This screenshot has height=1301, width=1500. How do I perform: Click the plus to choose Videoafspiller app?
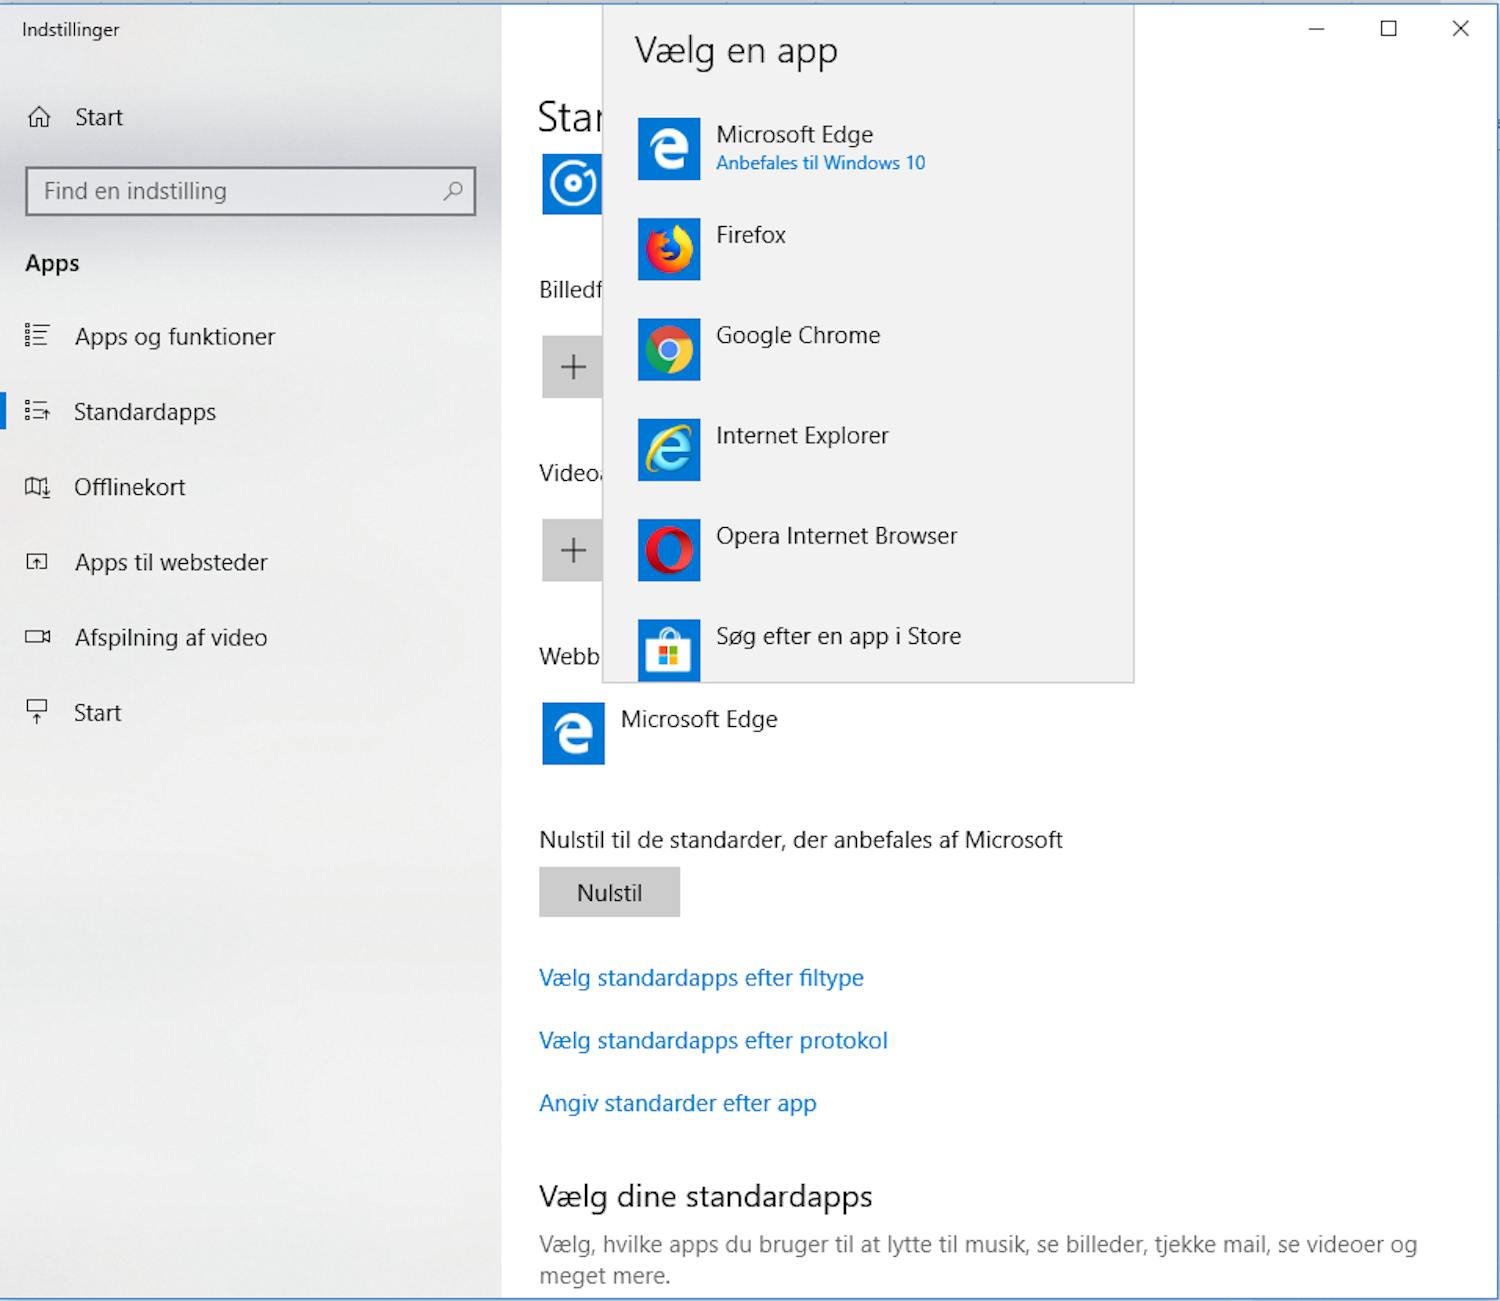(x=573, y=550)
